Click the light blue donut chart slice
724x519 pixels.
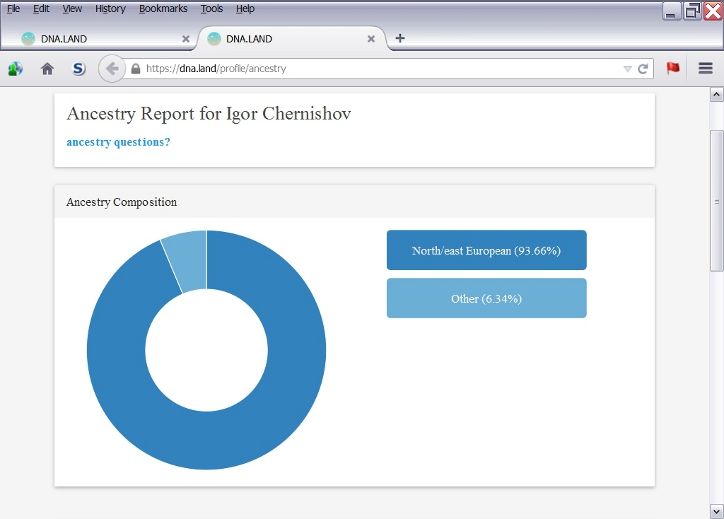[187, 261]
